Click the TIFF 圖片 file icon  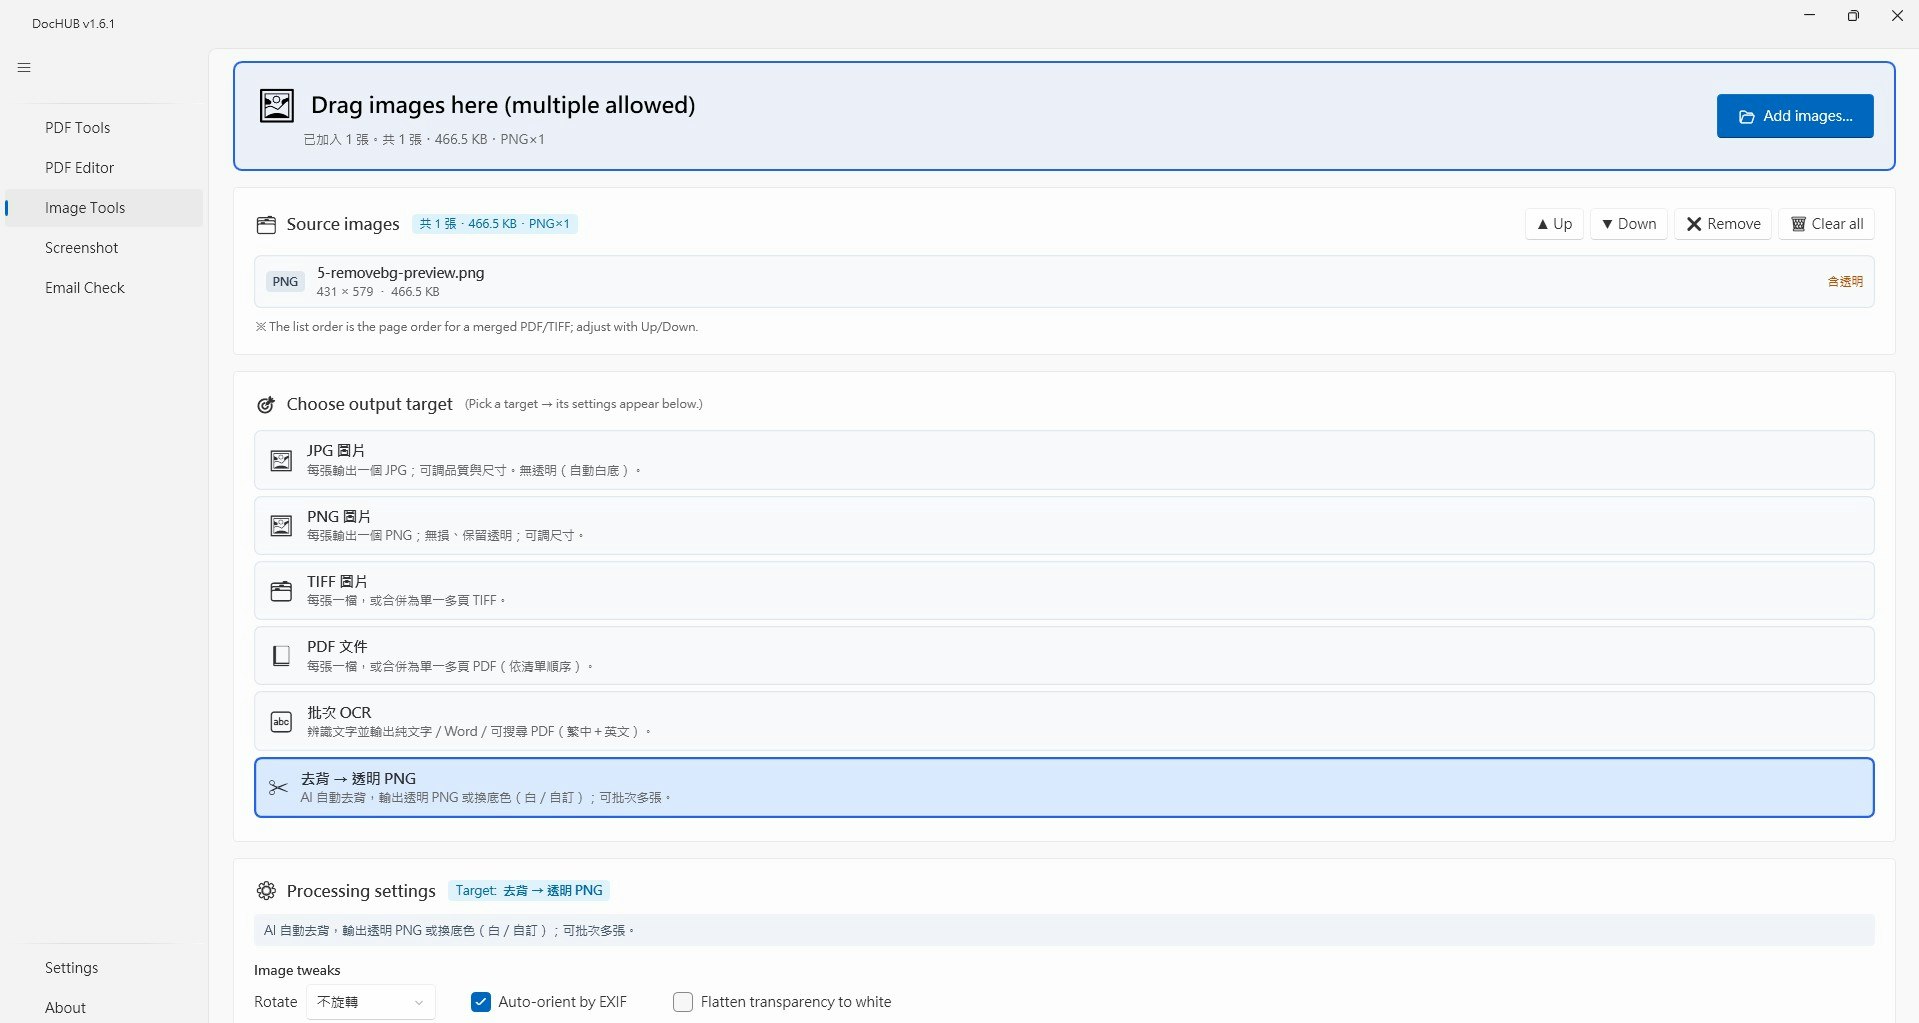(282, 591)
